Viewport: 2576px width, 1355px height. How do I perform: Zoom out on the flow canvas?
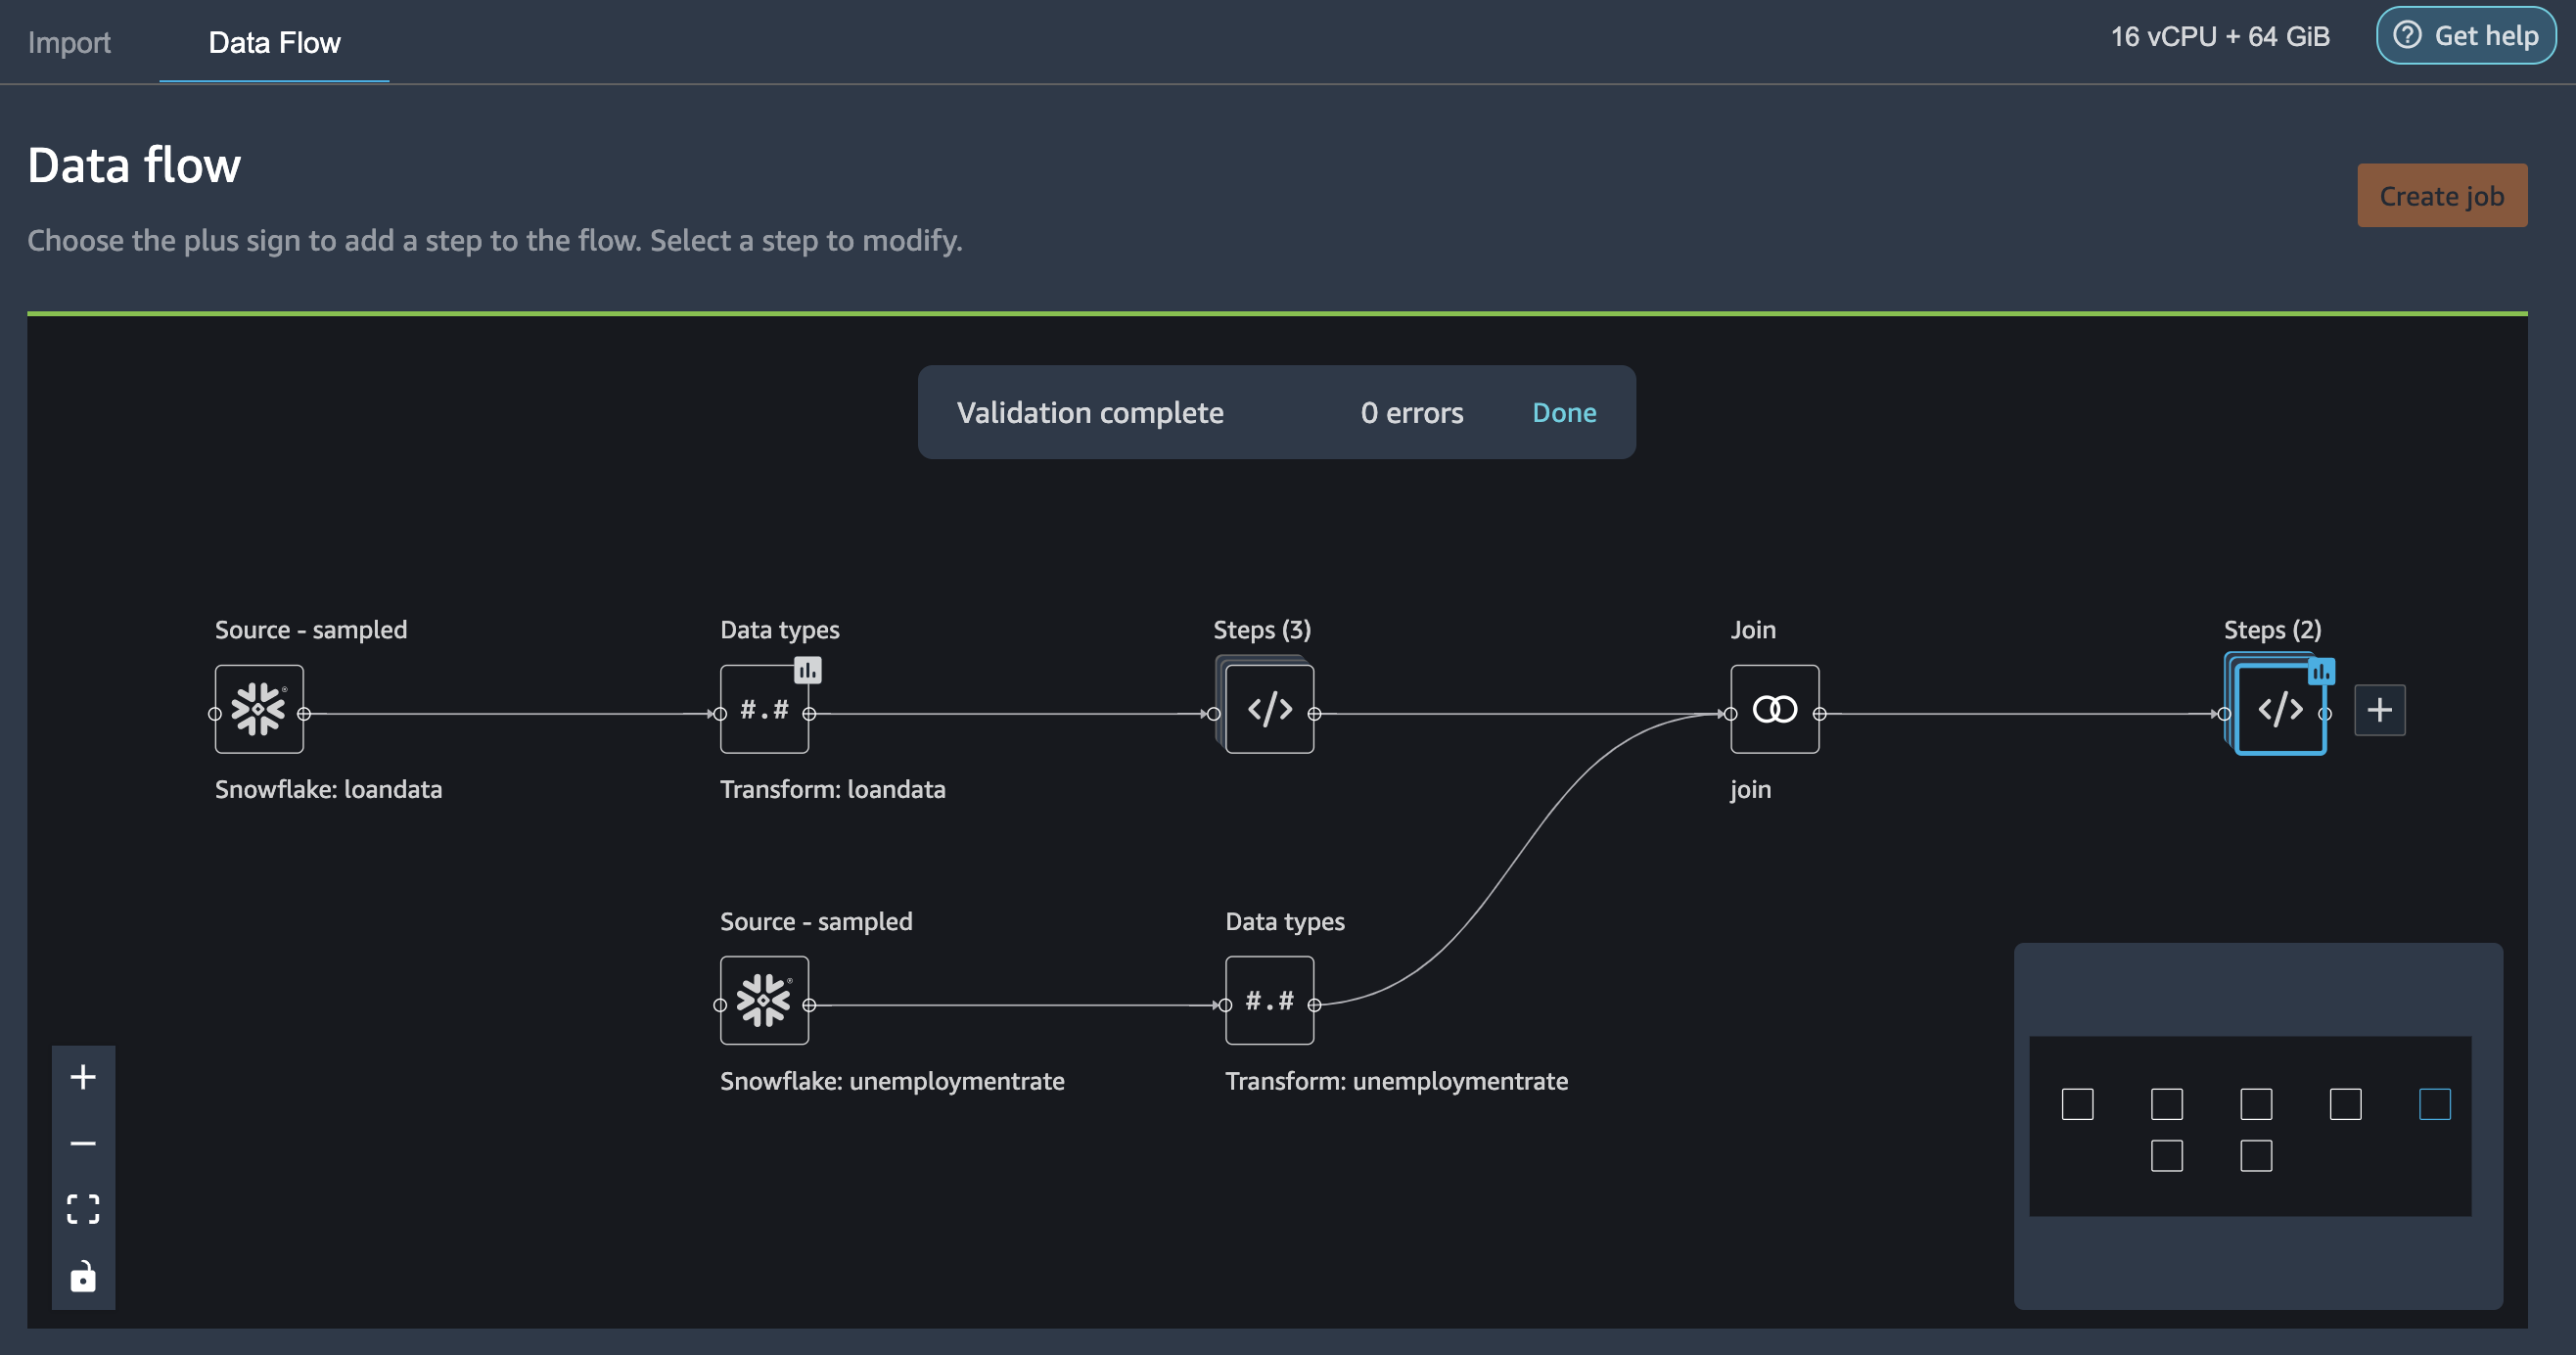click(x=83, y=1143)
